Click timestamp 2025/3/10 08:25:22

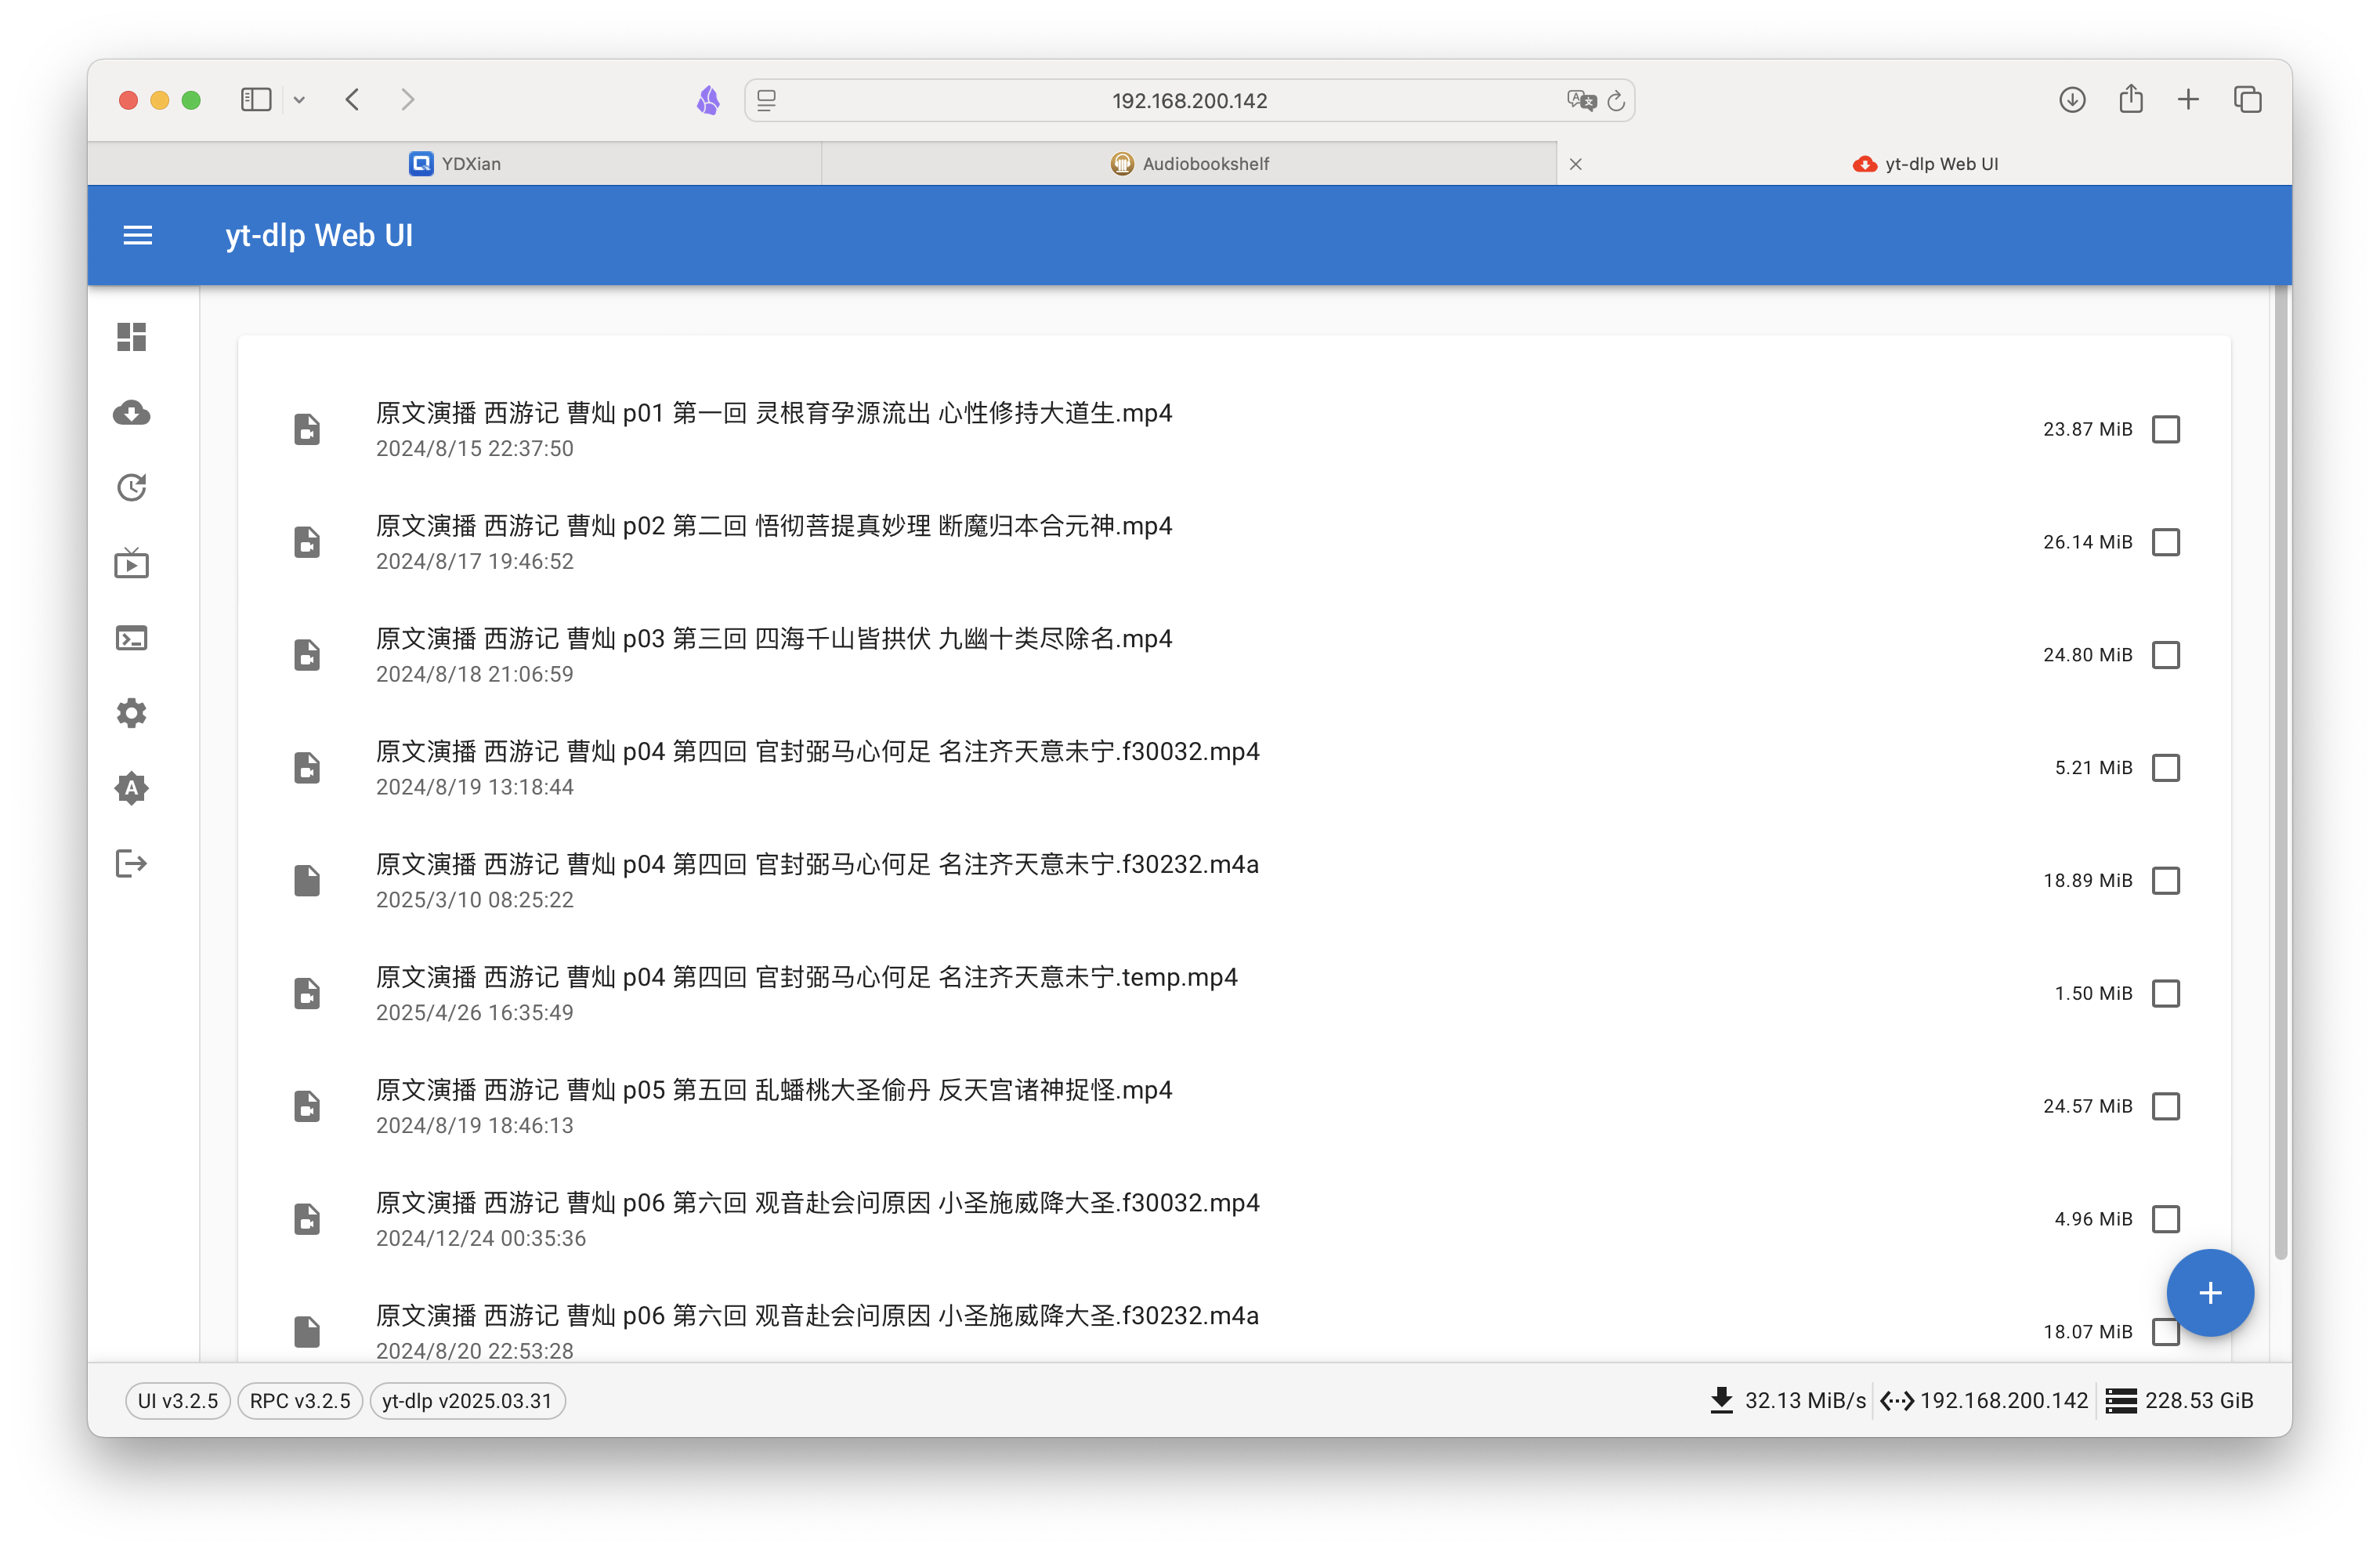474,900
